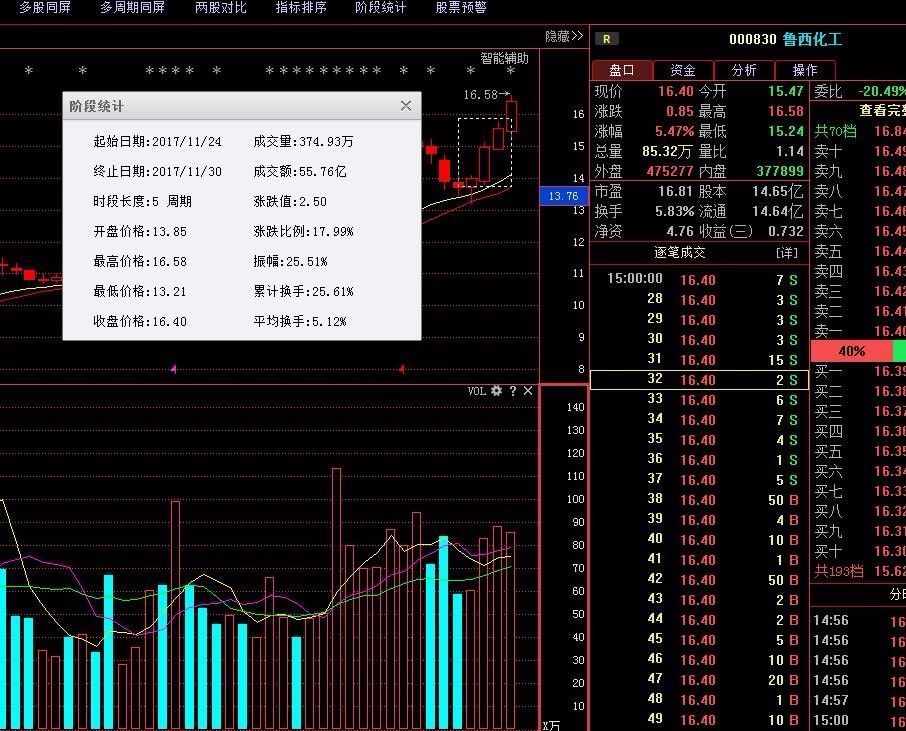Click 查看完整 order book link

882,110
